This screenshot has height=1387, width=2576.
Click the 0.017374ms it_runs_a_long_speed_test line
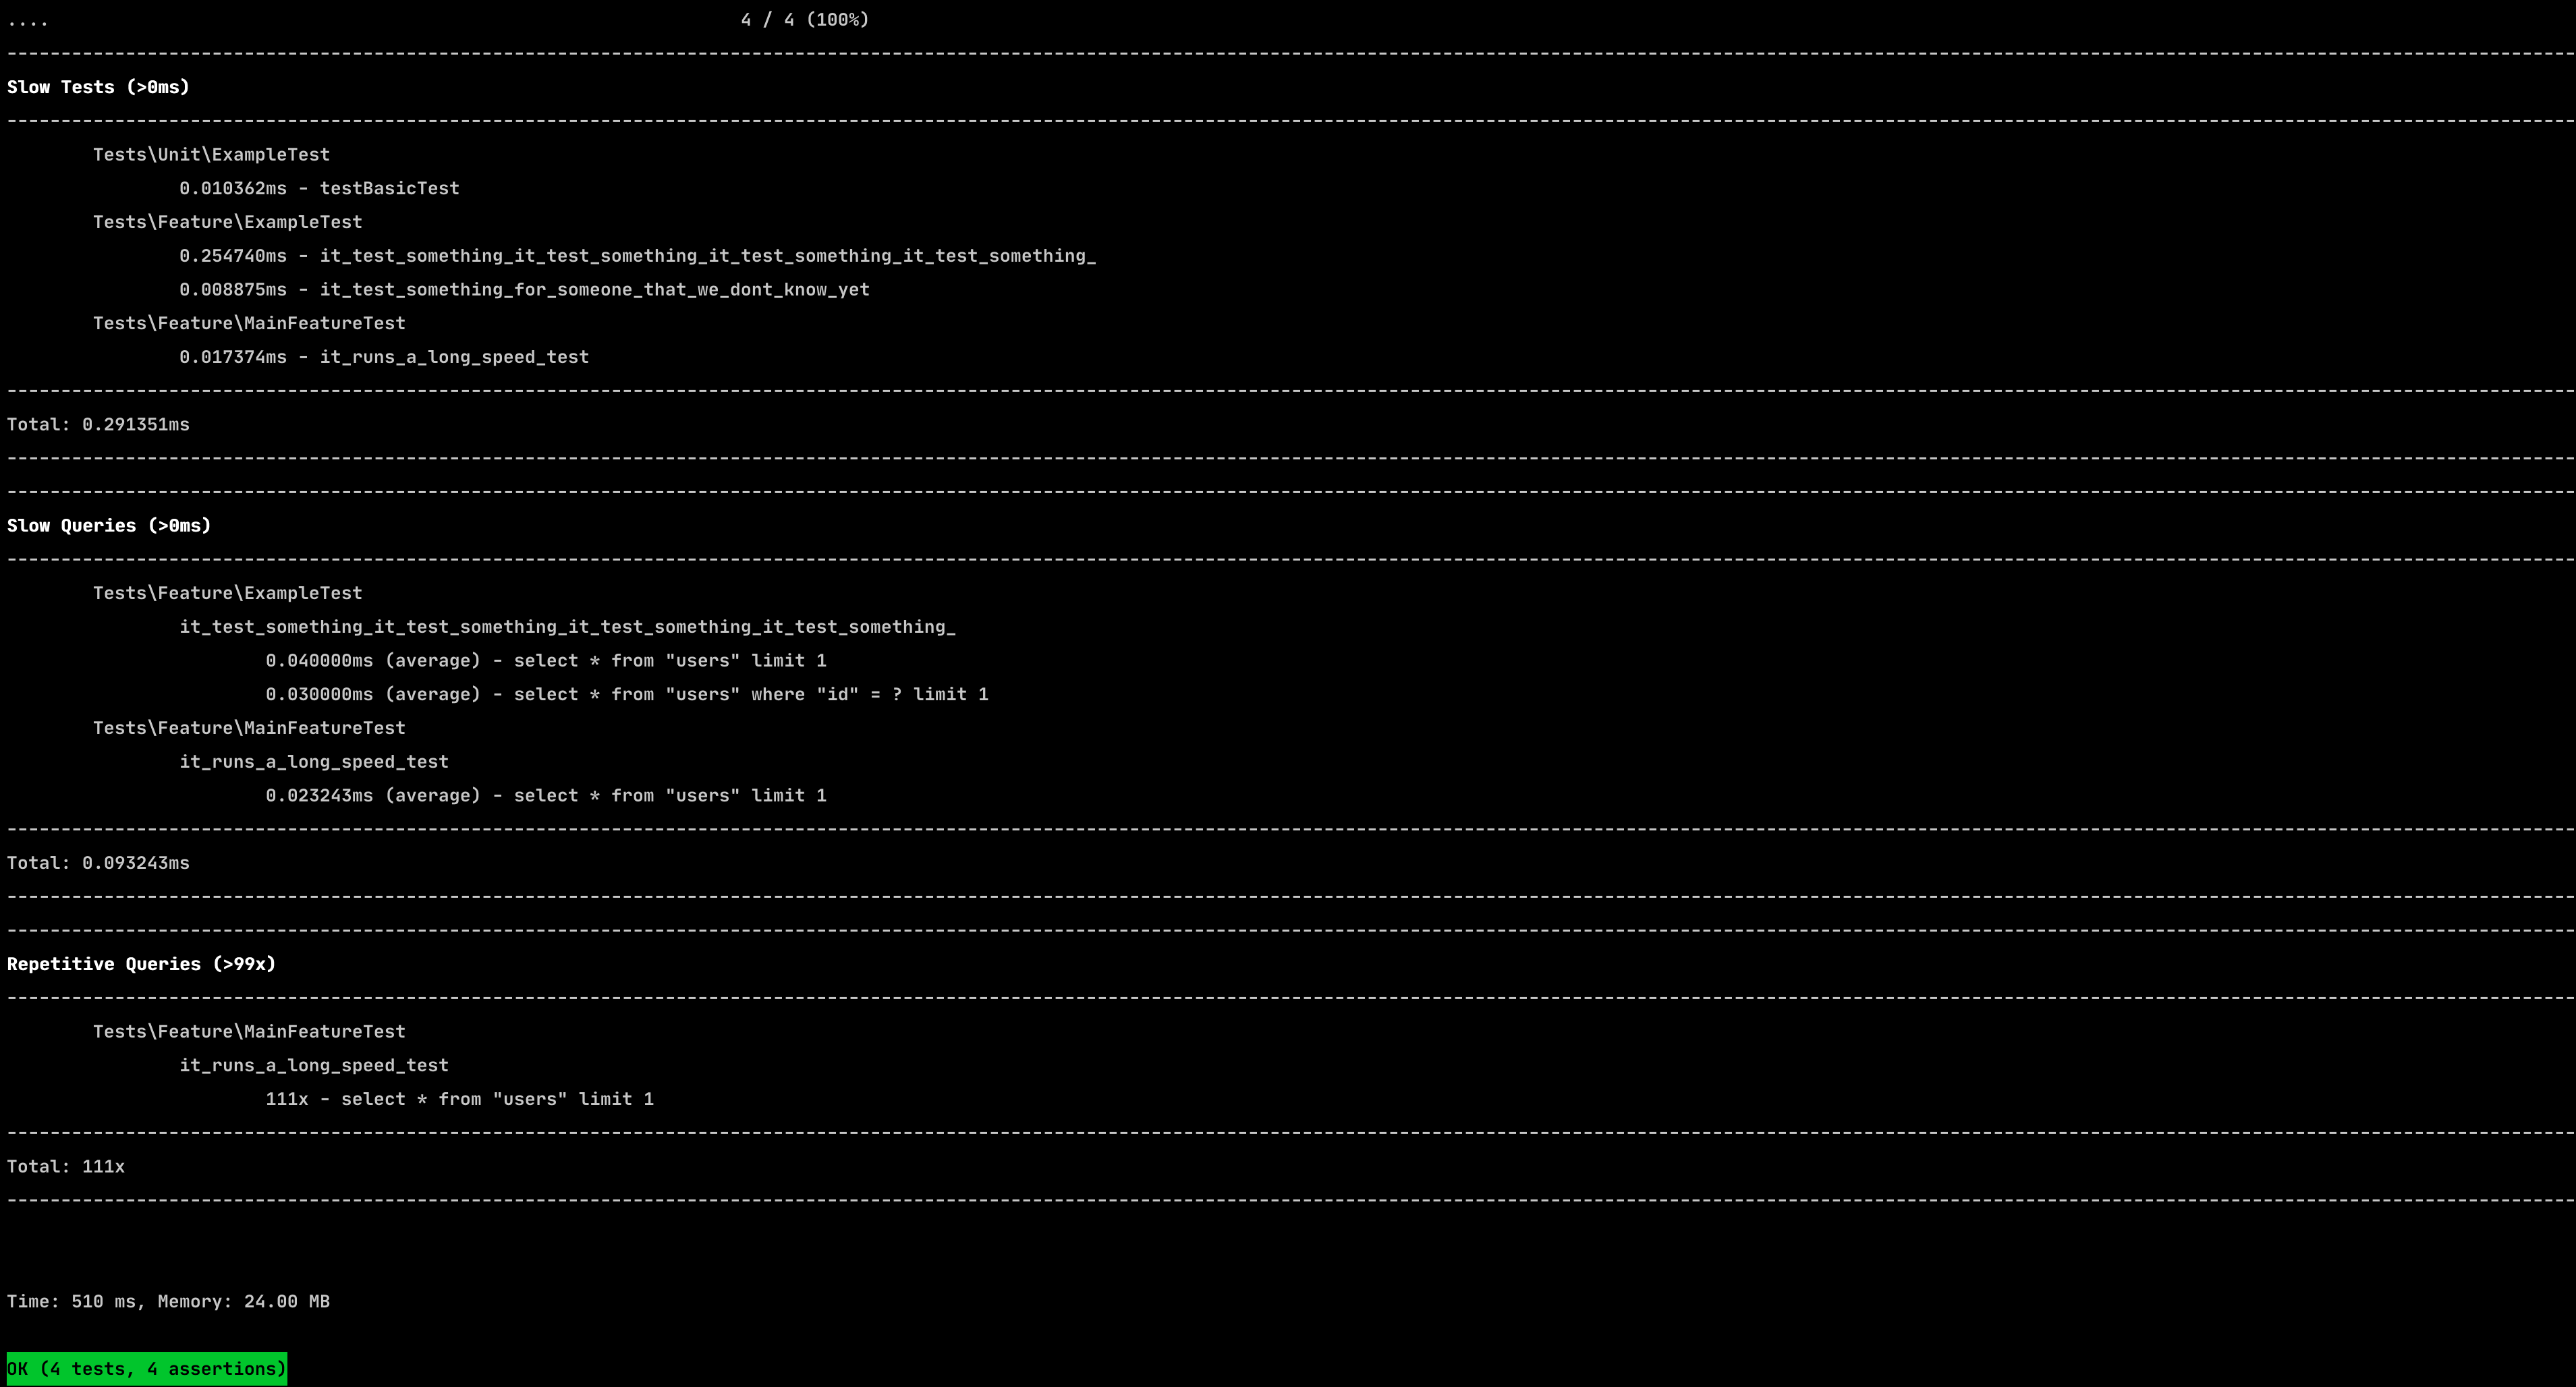tap(384, 357)
